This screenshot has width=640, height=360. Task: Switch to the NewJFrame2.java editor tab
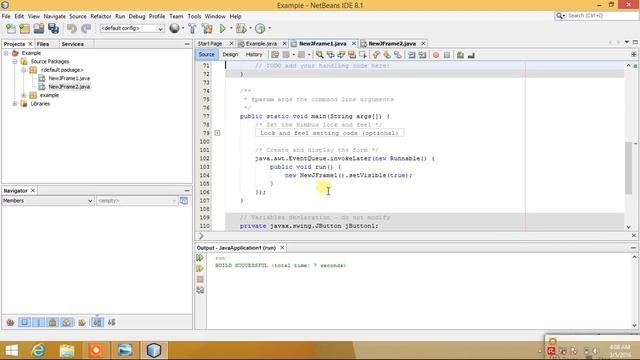[x=392, y=43]
